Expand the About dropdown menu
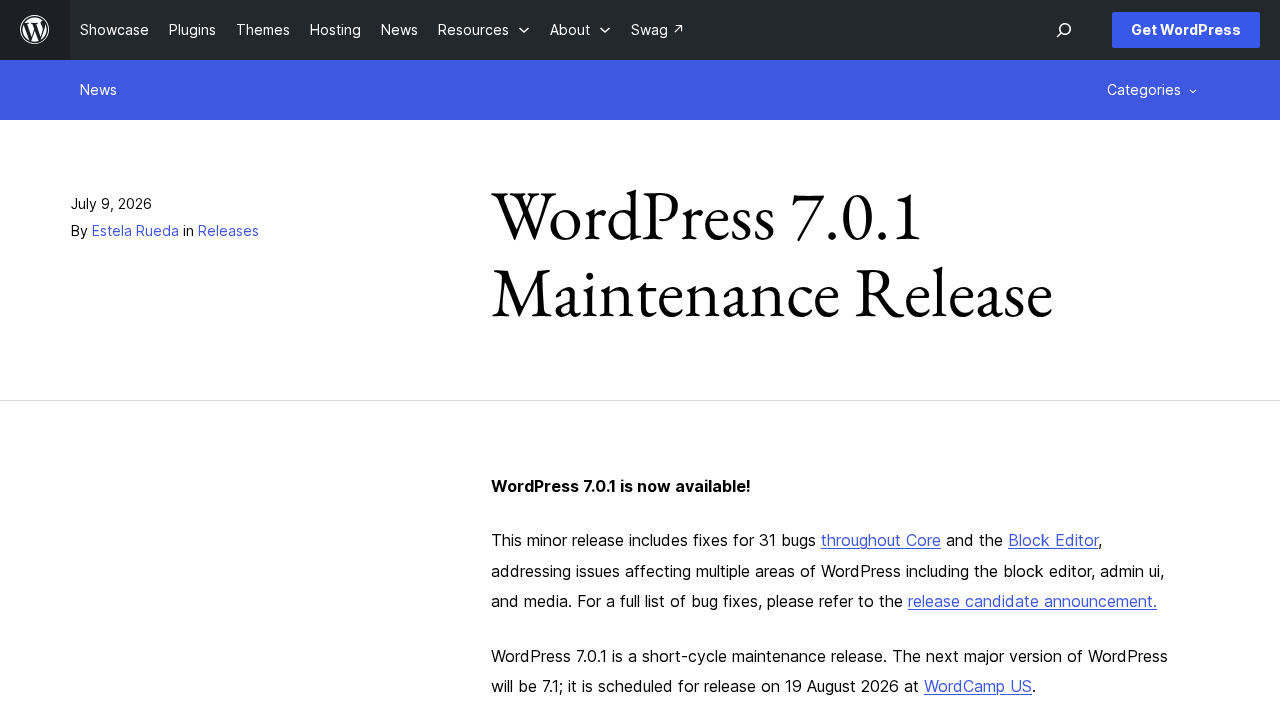The image size is (1280, 720). click(580, 30)
